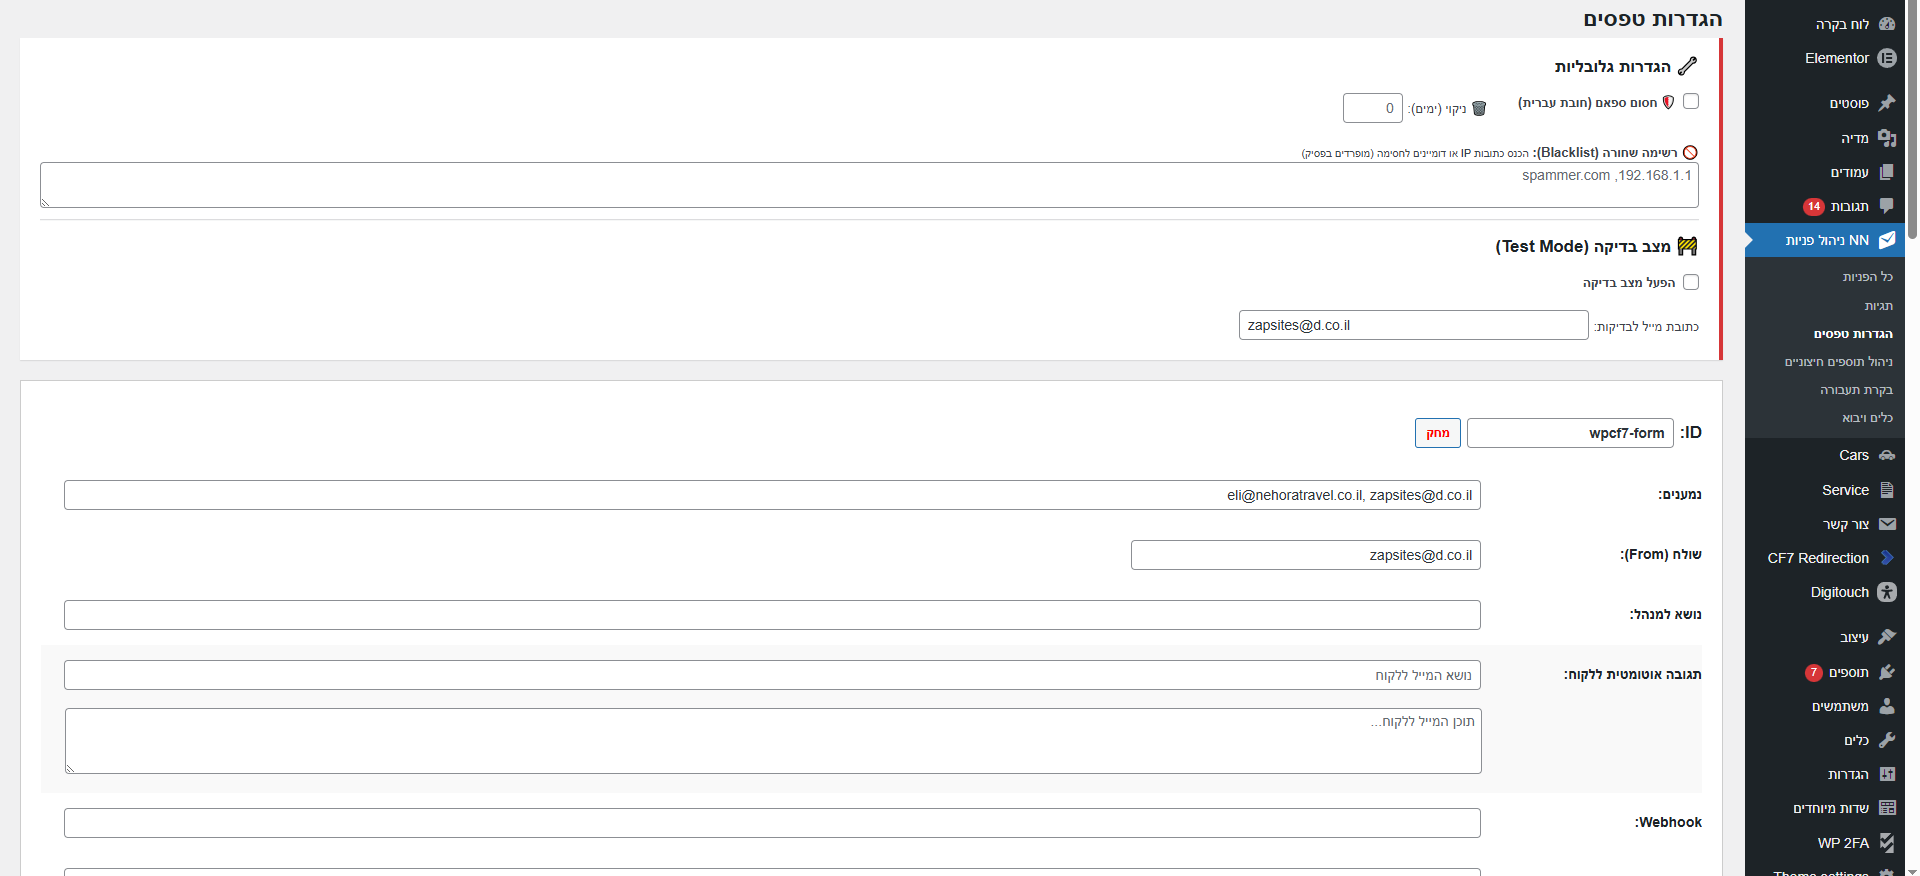The height and width of the screenshot is (876, 1920).
Task: Open the WP 2FA sidebar icon
Action: click(1886, 843)
